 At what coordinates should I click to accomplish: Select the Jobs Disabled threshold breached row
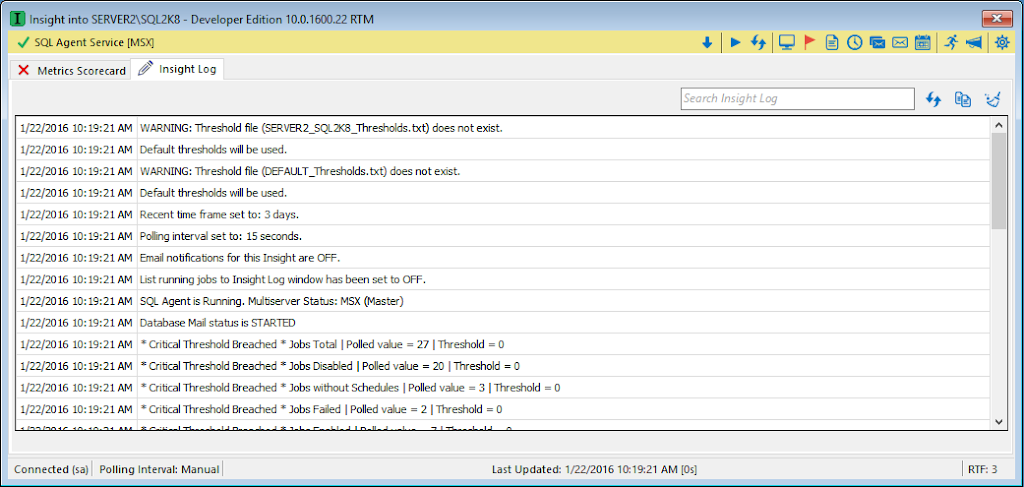[503, 366]
